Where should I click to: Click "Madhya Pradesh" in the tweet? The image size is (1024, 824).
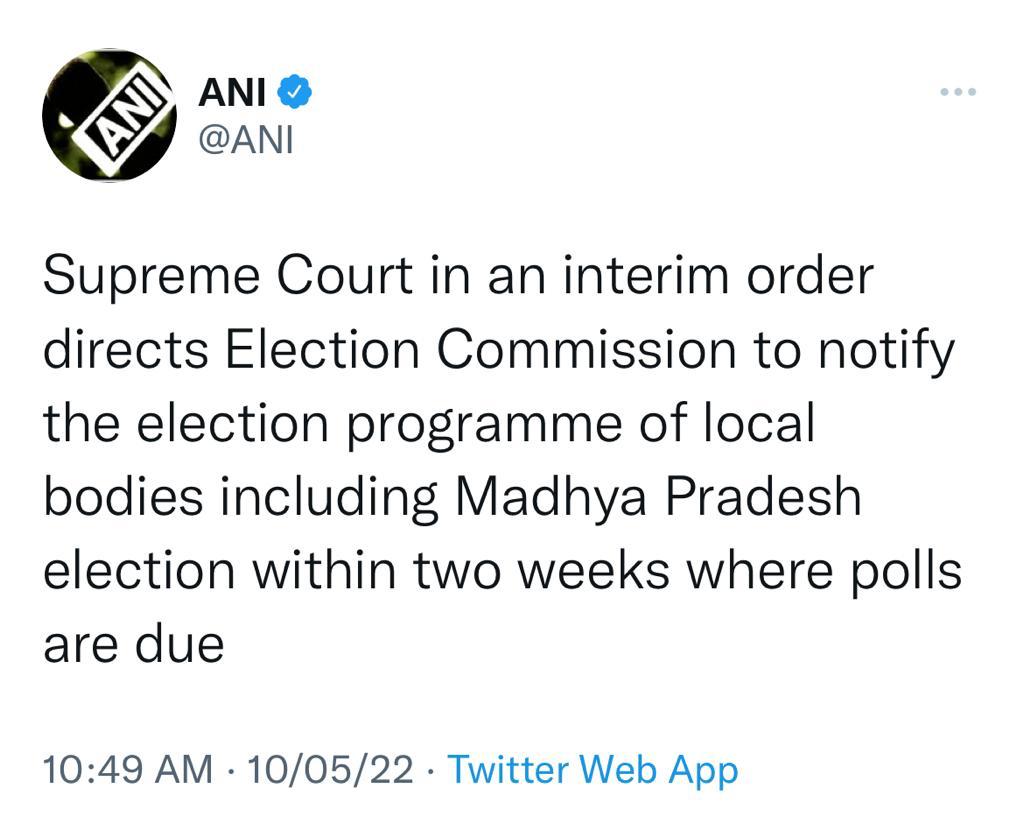coord(659,497)
